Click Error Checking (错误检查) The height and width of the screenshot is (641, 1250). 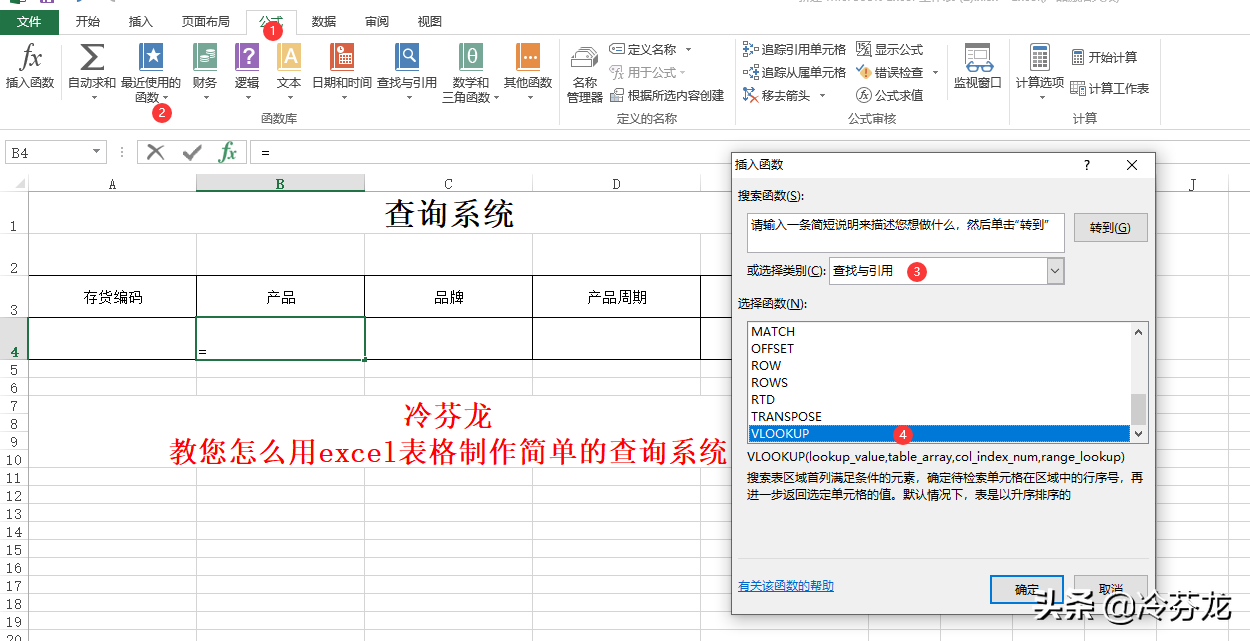(x=890, y=72)
